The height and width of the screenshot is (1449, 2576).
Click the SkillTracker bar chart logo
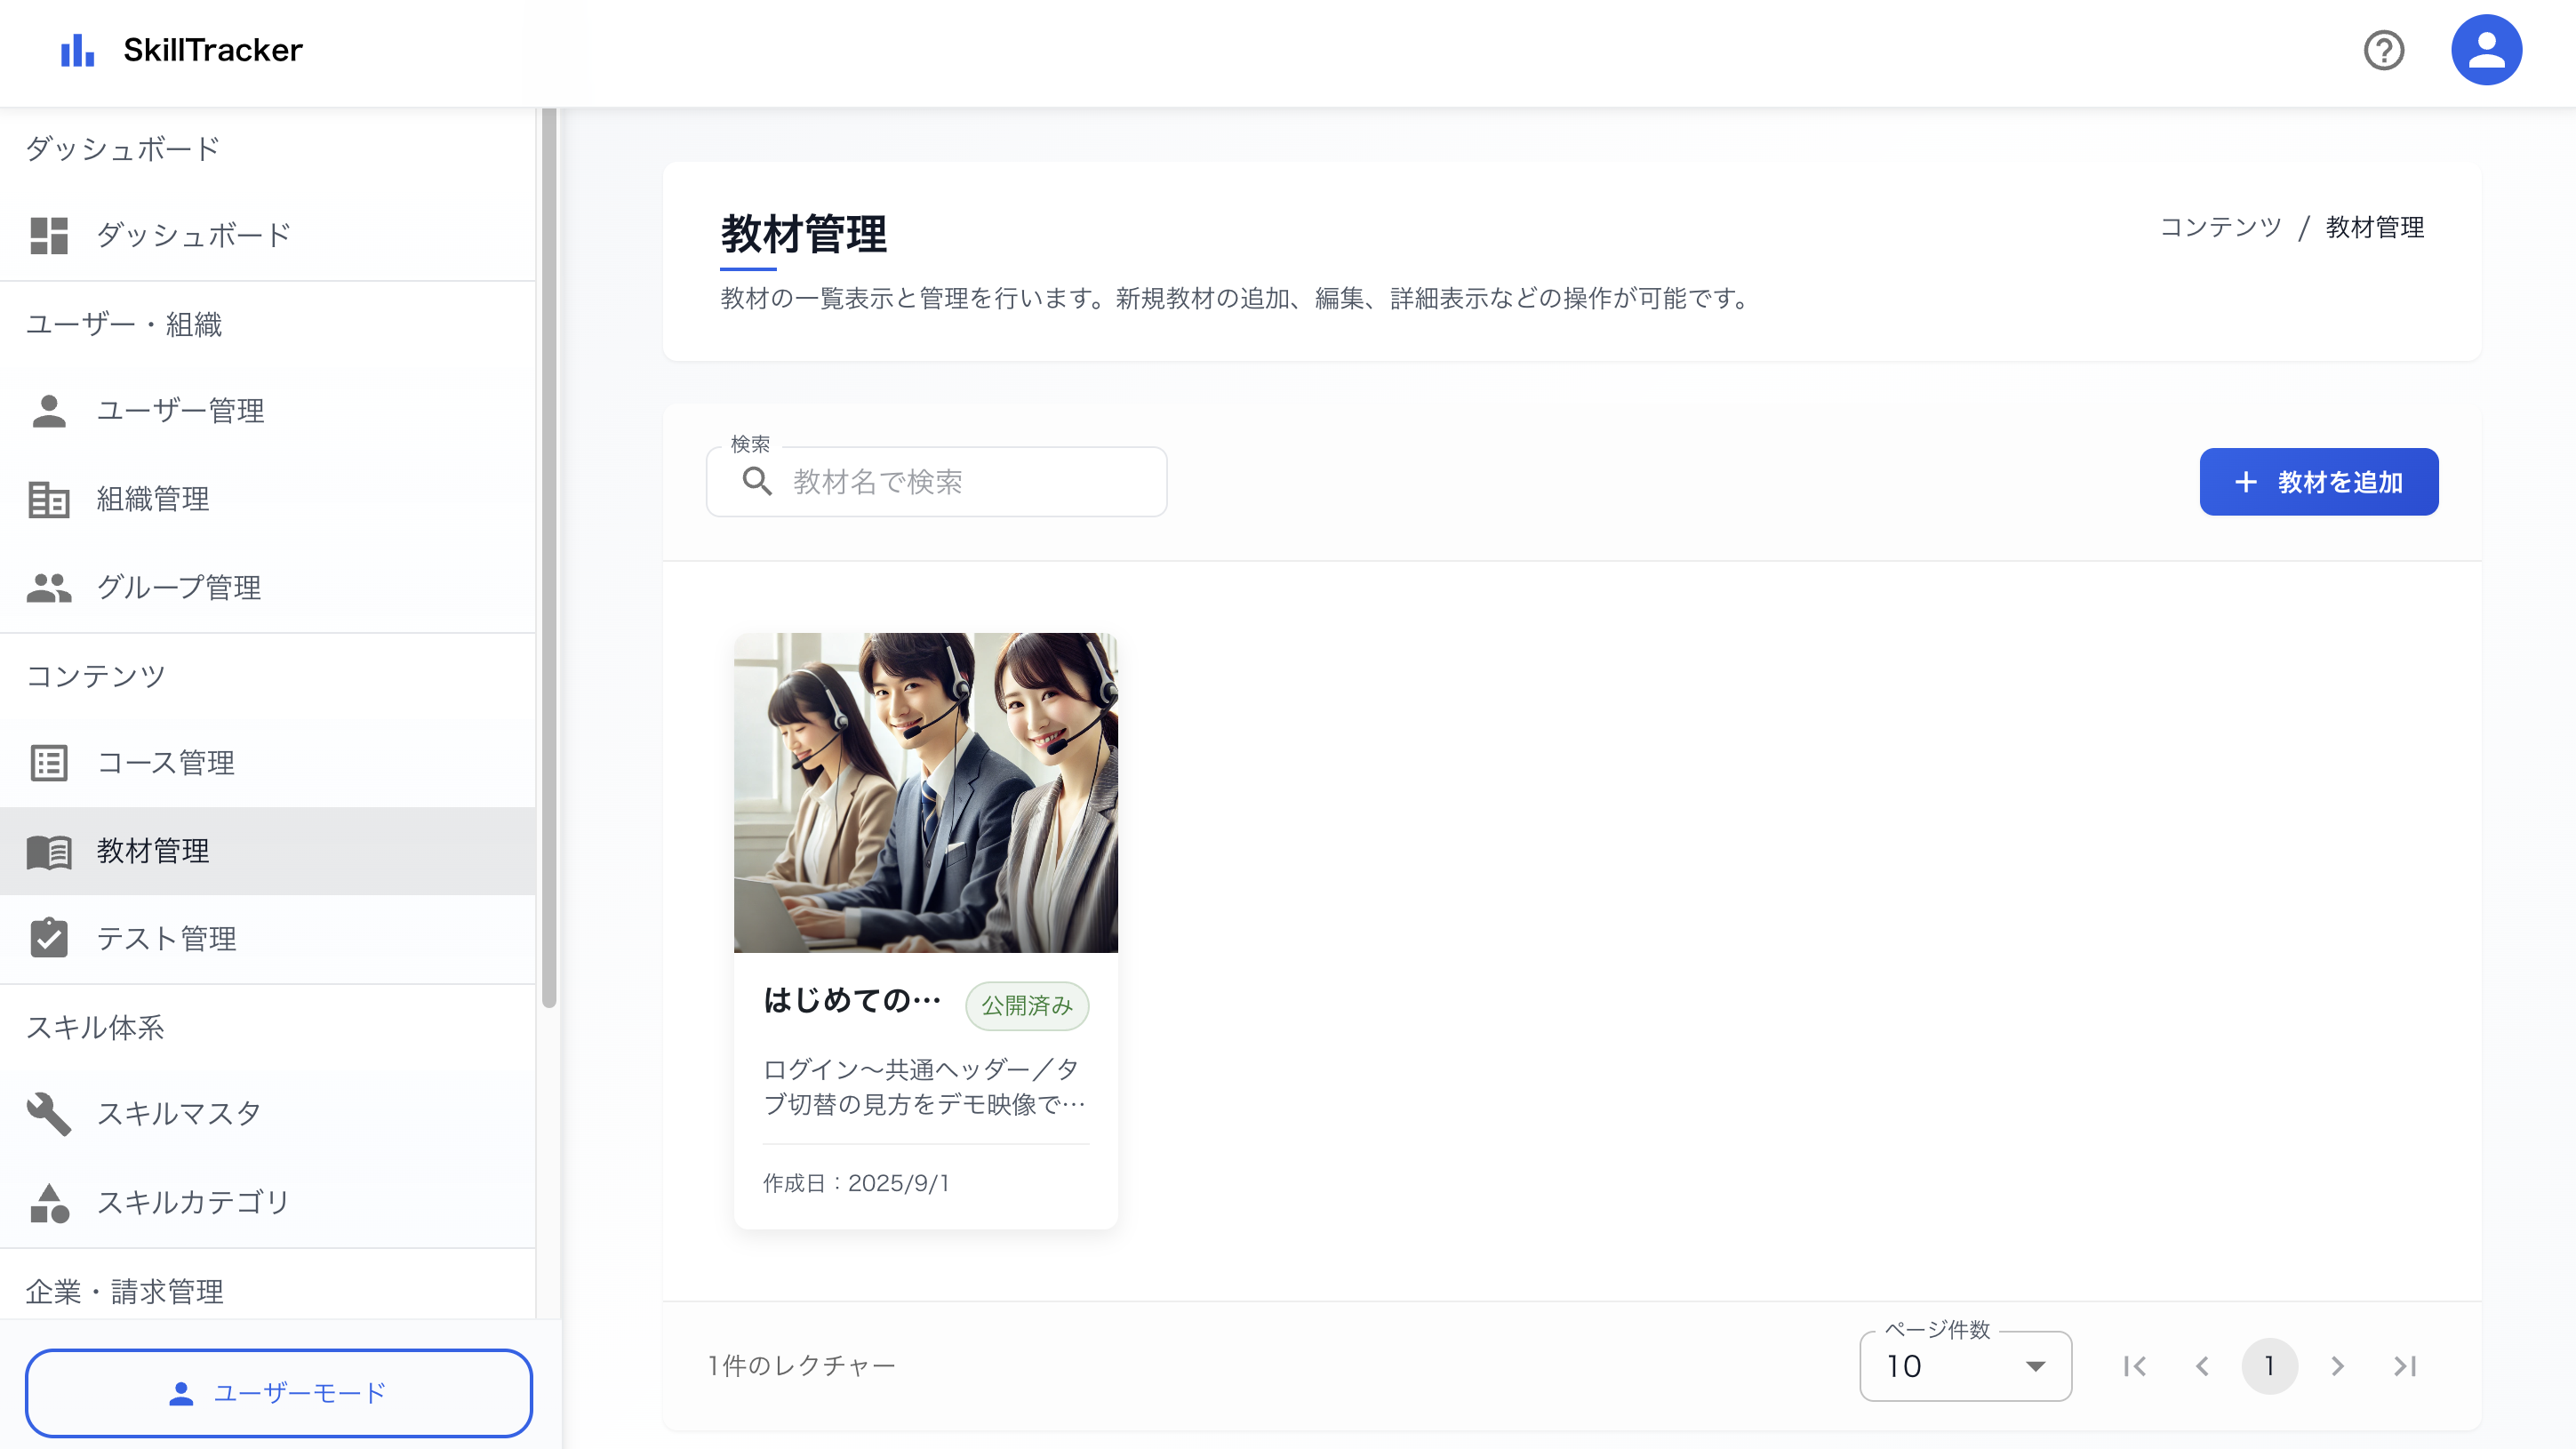click(x=77, y=50)
